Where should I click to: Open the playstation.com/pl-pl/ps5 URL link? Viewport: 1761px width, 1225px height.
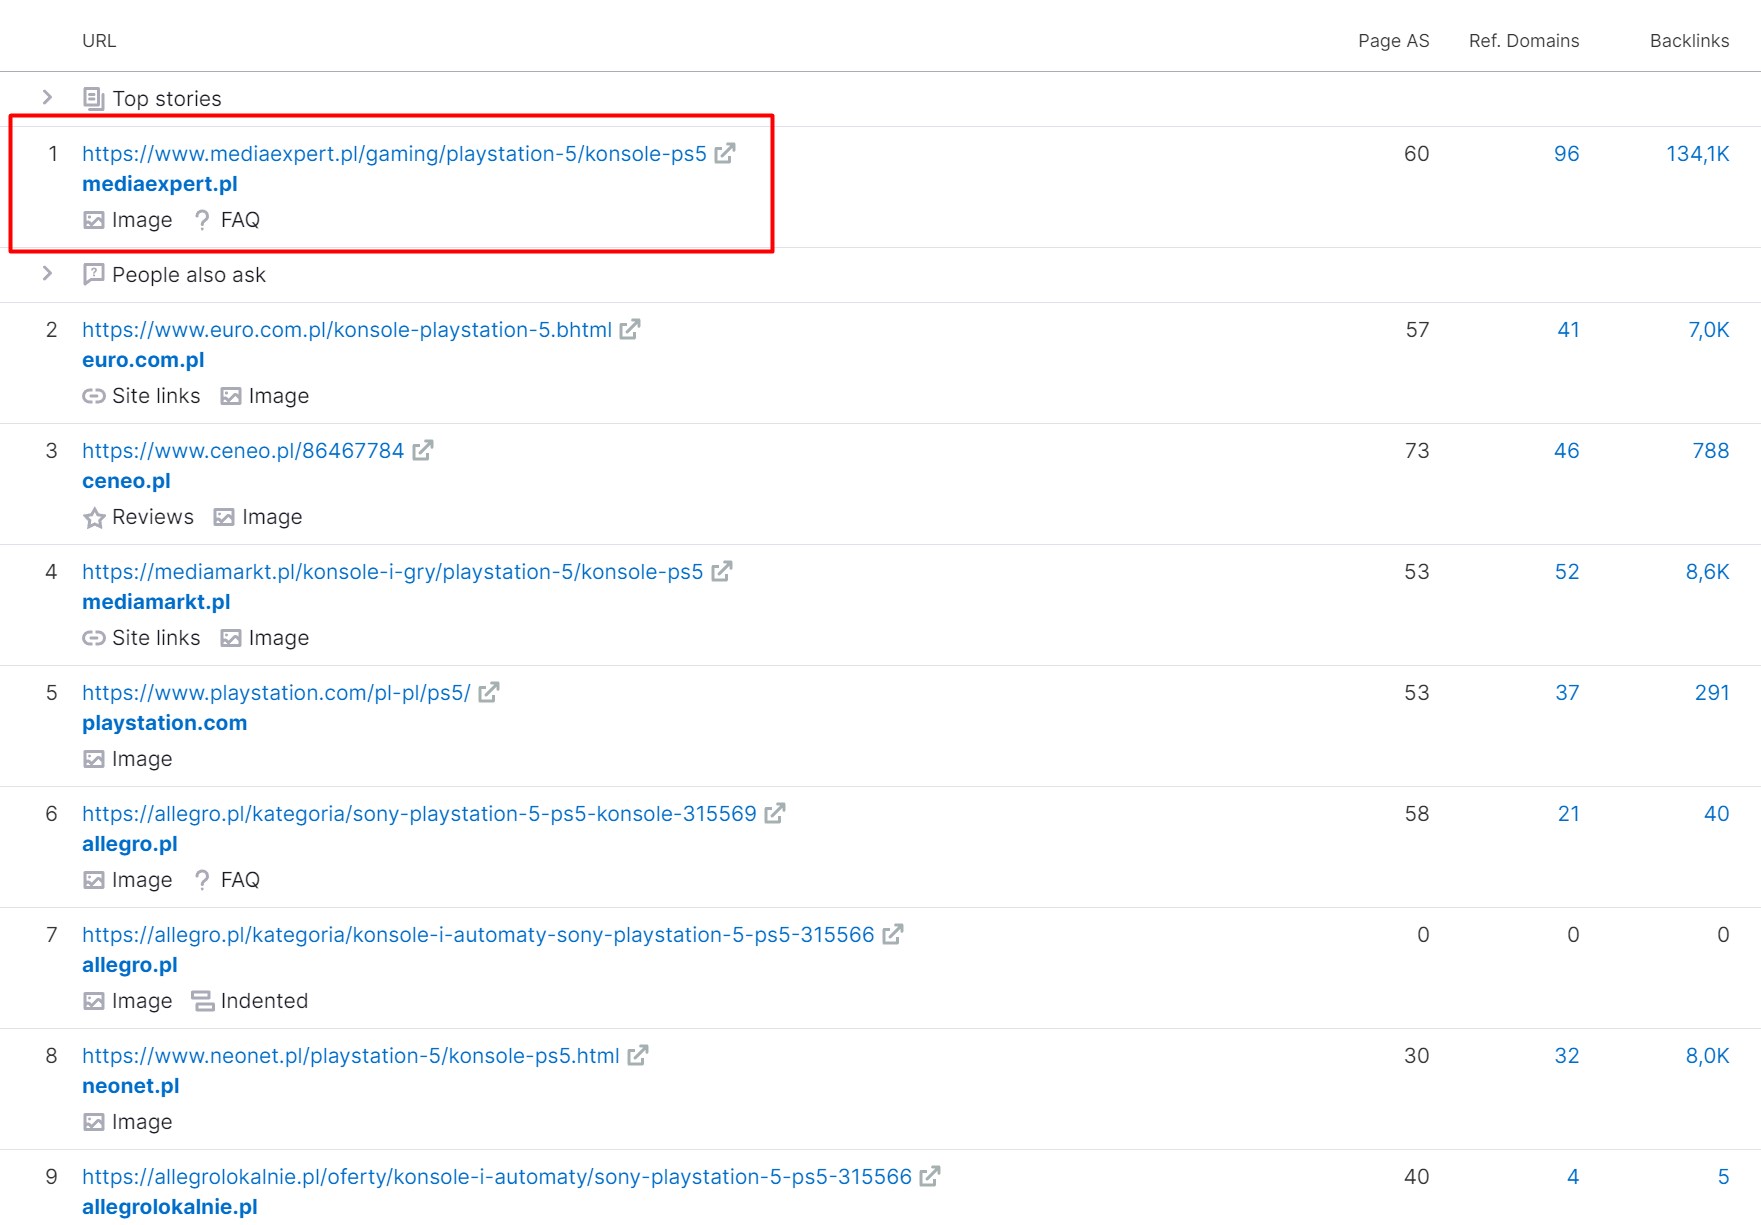tap(276, 693)
